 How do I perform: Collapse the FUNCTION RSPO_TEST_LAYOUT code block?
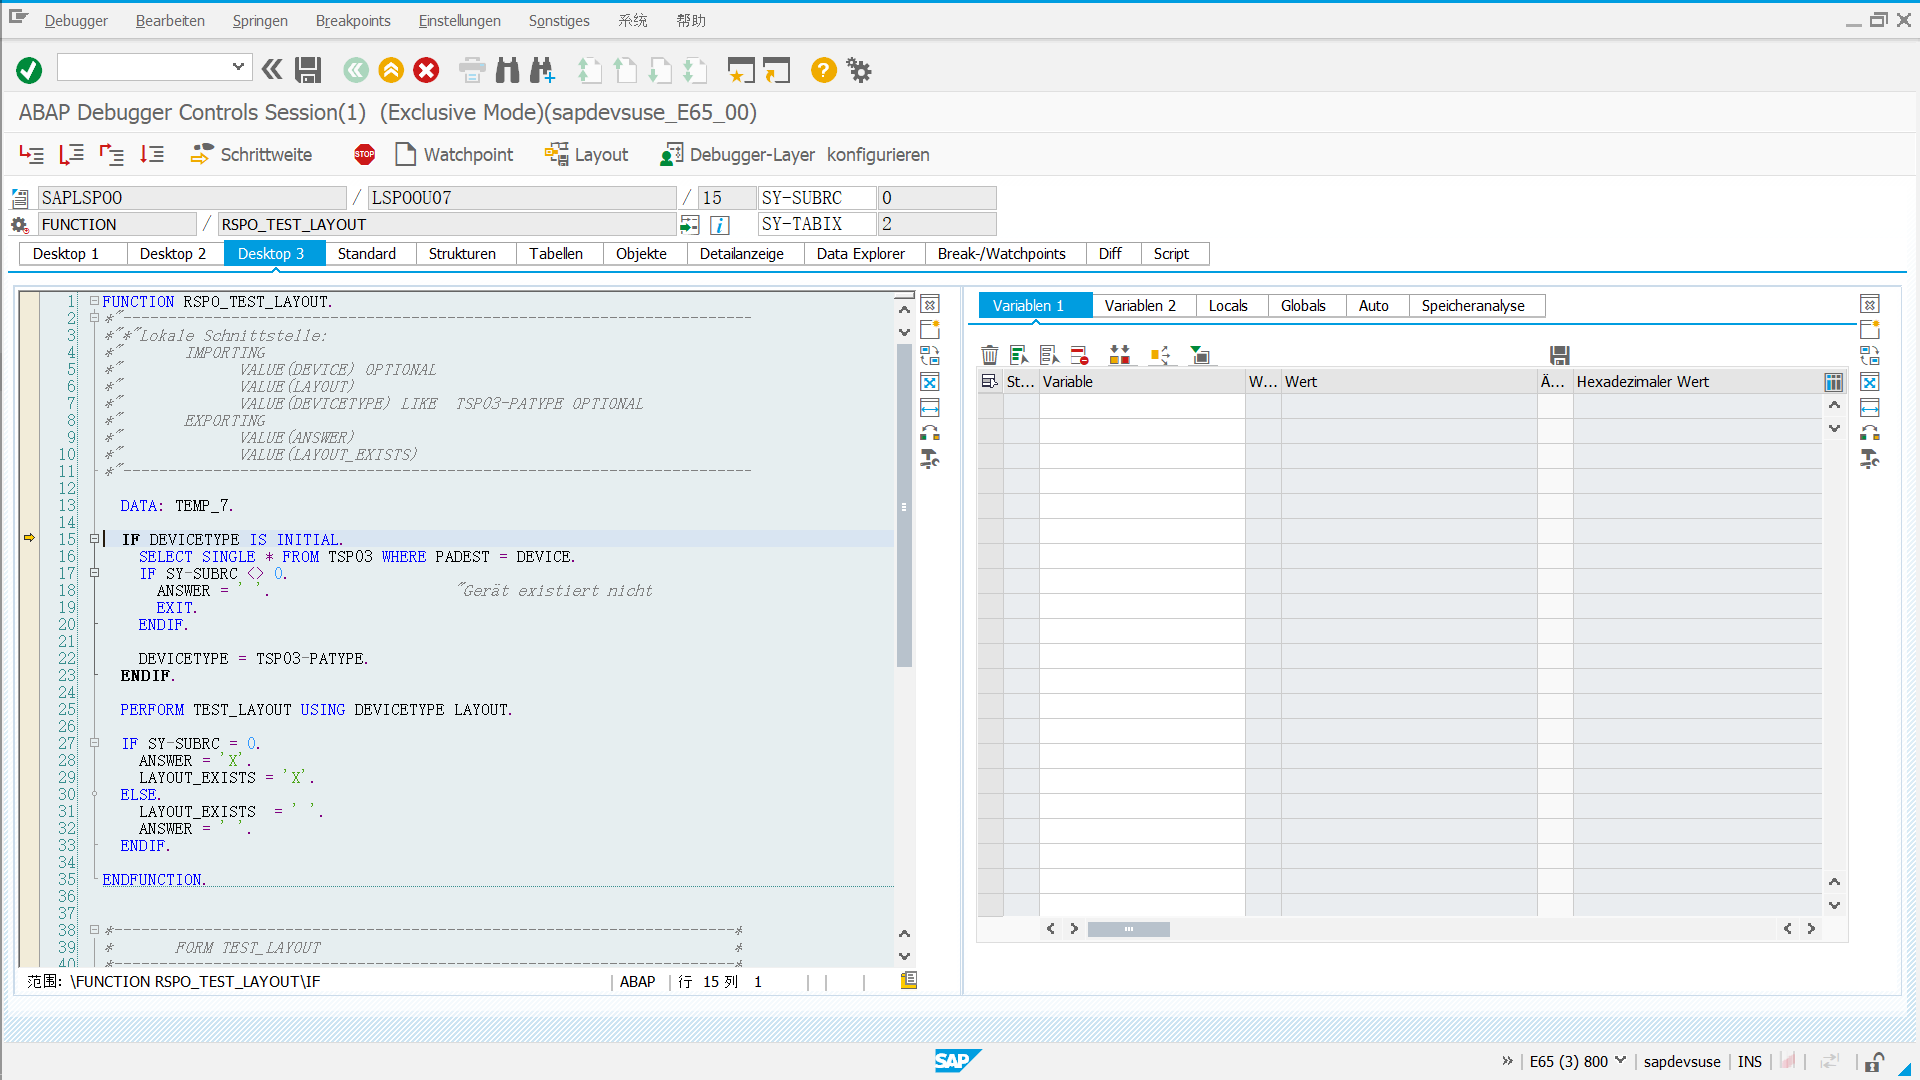click(x=93, y=300)
